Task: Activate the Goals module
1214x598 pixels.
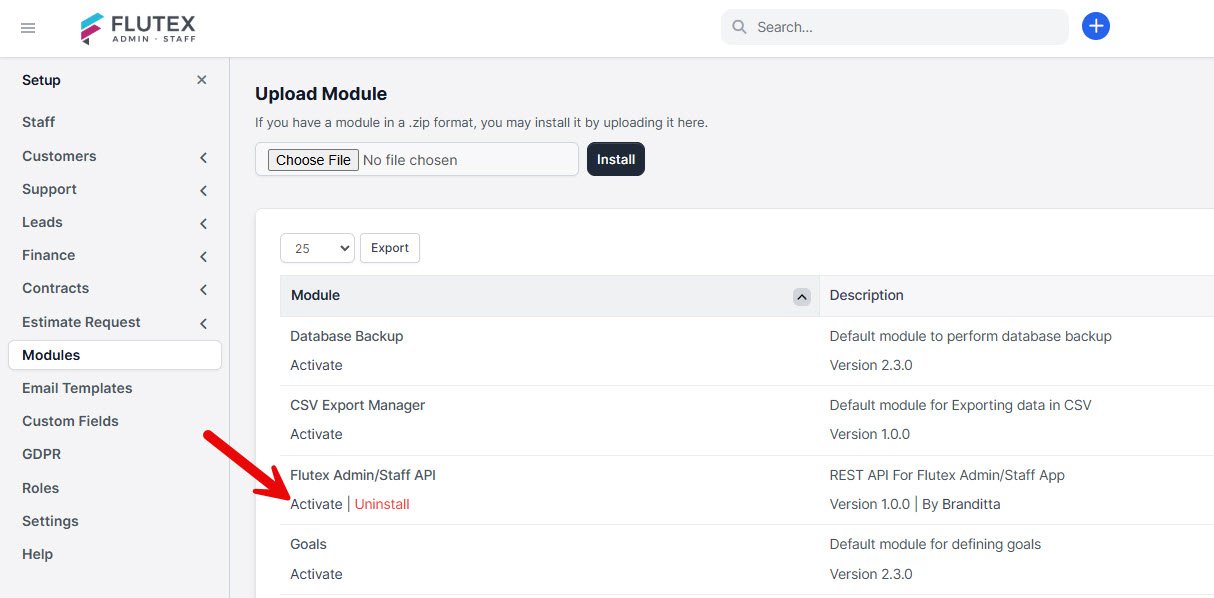Action: (x=316, y=574)
